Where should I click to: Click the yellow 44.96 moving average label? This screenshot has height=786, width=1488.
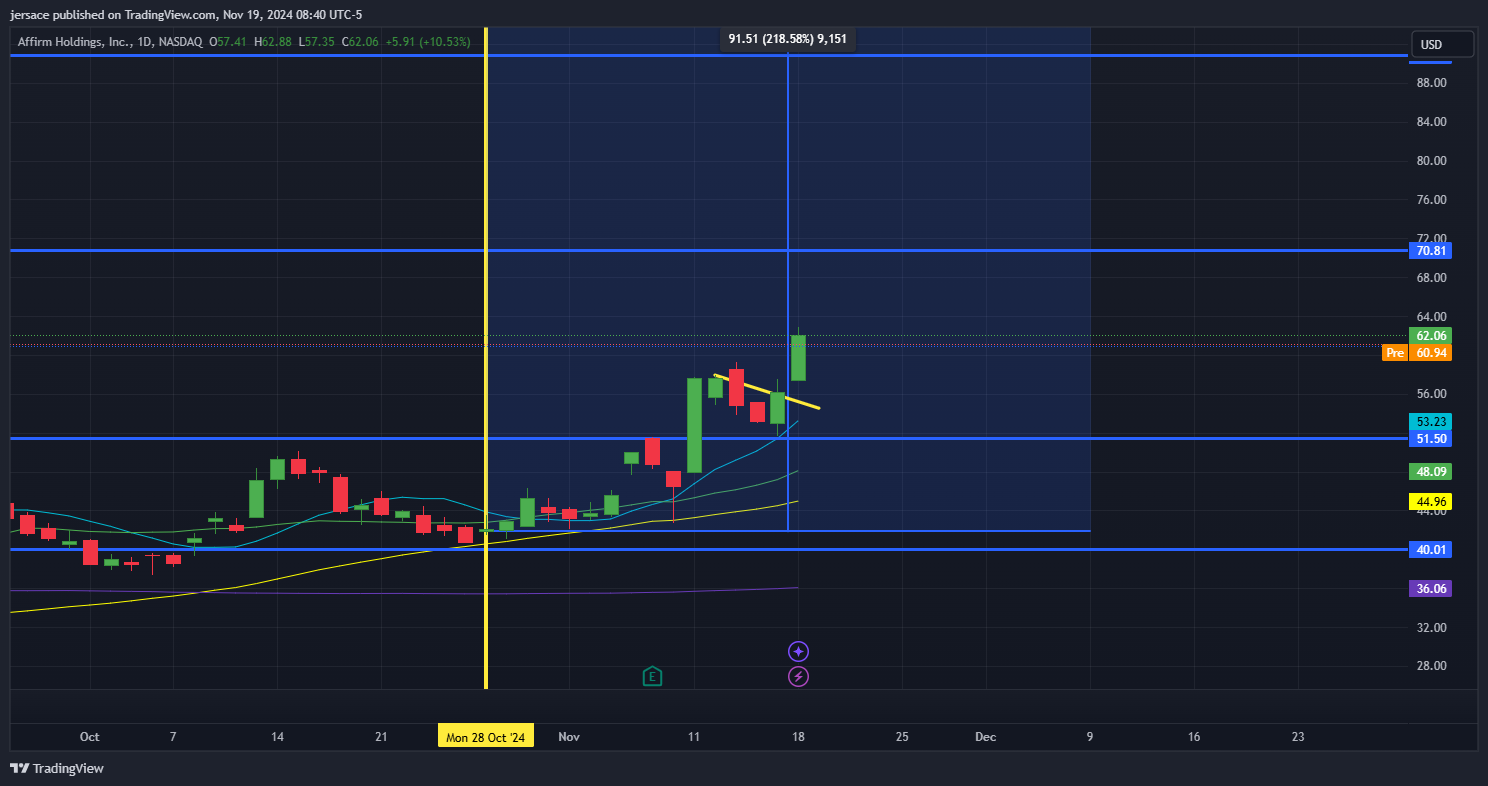click(x=1431, y=501)
